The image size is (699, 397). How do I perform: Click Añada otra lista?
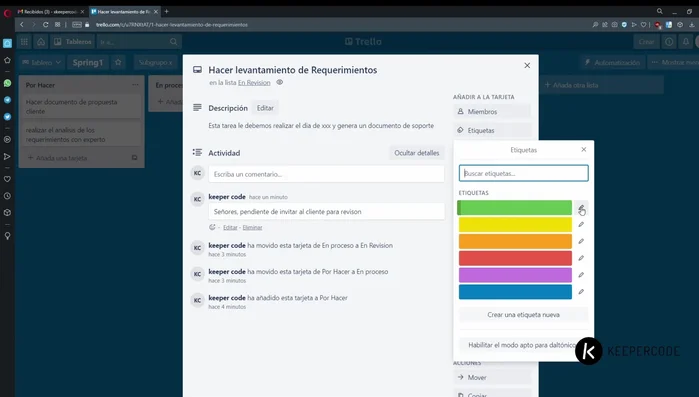pyautogui.click(x=602, y=85)
